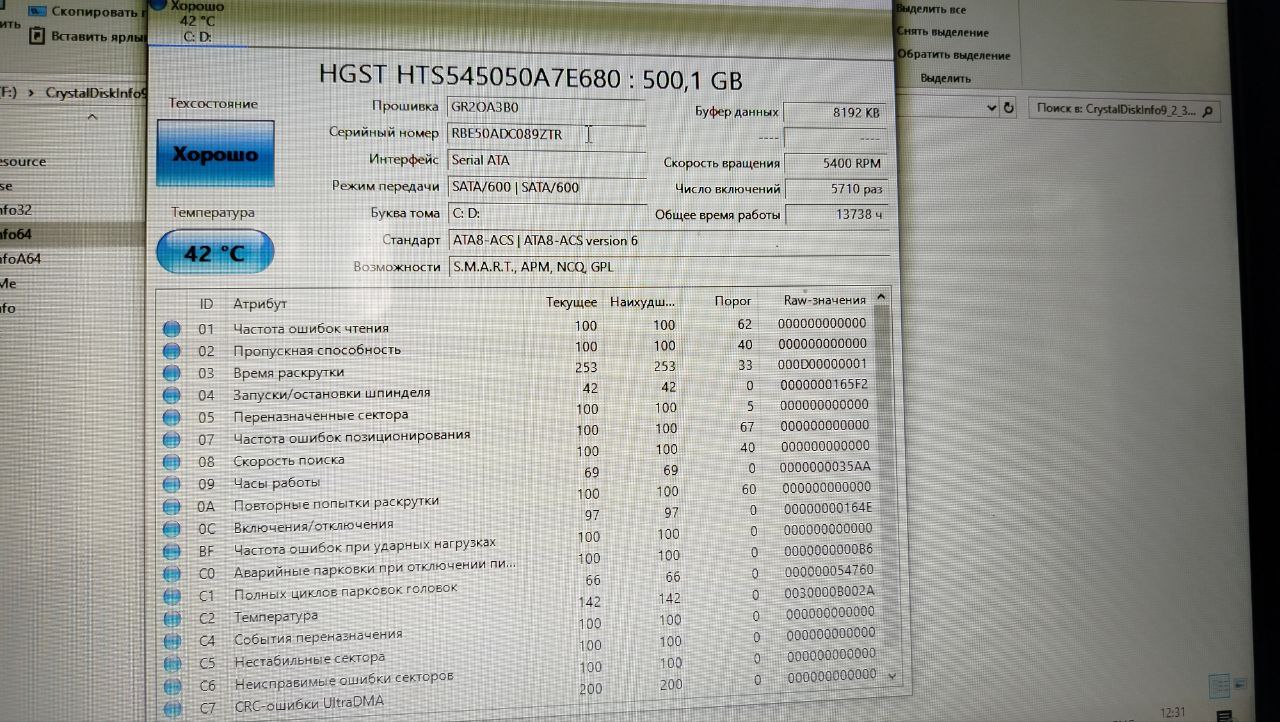The height and width of the screenshot is (722, 1280).
Task: Click the power-on hours value 13738 ч
Action: (835, 214)
